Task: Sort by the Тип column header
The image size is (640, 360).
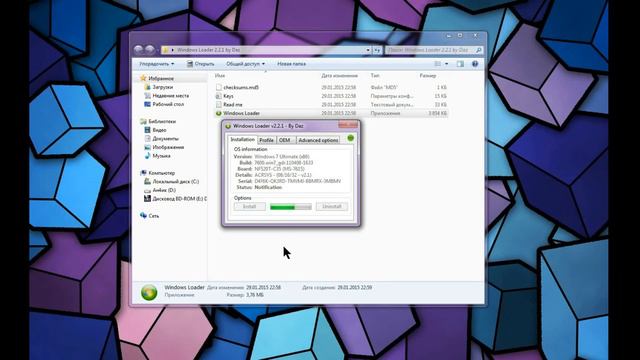Action: pyautogui.click(x=375, y=76)
